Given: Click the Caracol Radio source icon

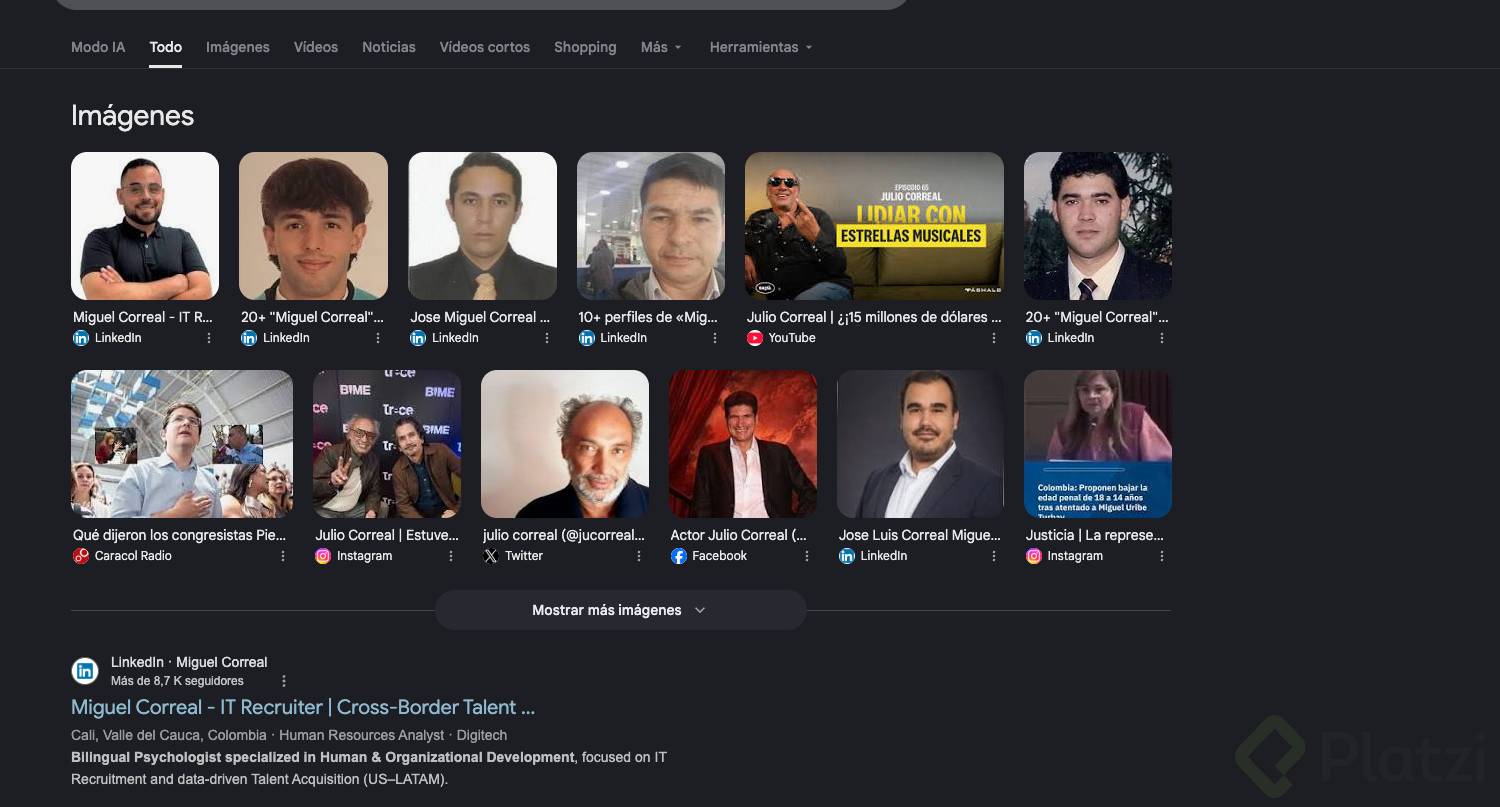Looking at the screenshot, I should [81, 556].
